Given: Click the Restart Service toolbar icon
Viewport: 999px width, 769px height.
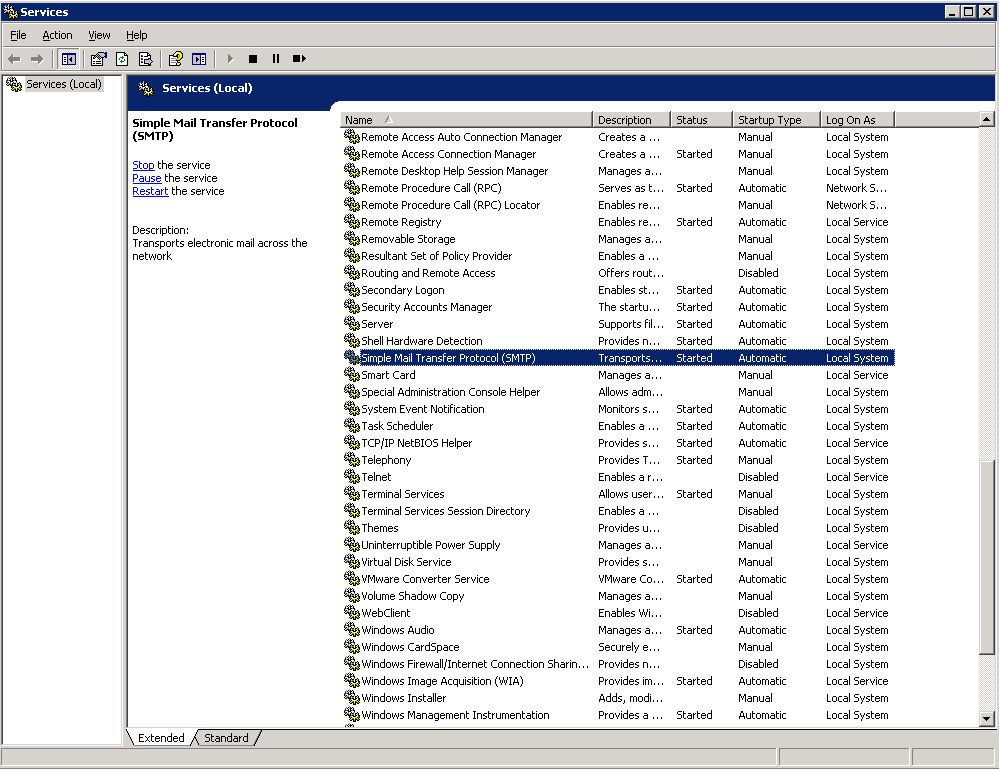Looking at the screenshot, I should tap(299, 59).
